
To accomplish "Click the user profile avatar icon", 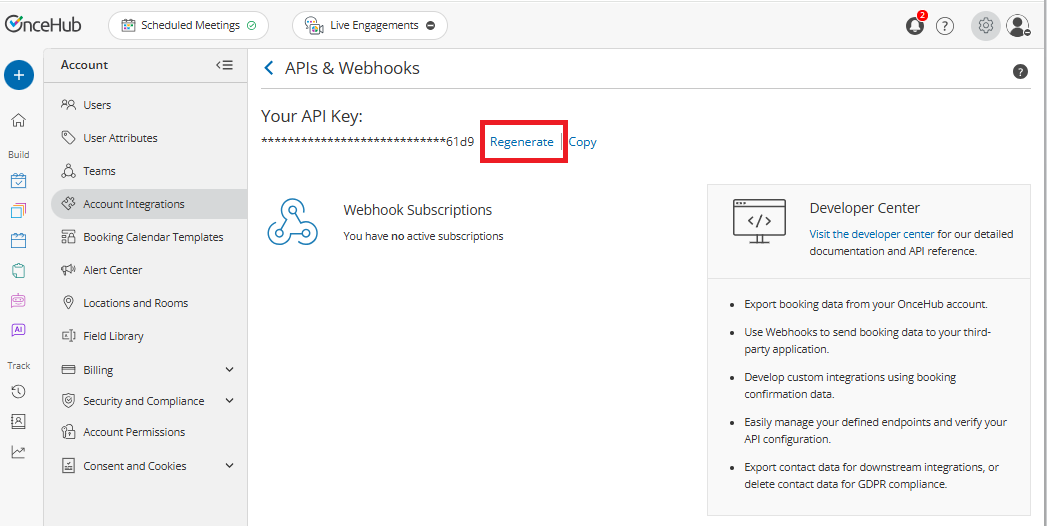I will click(1018, 26).
